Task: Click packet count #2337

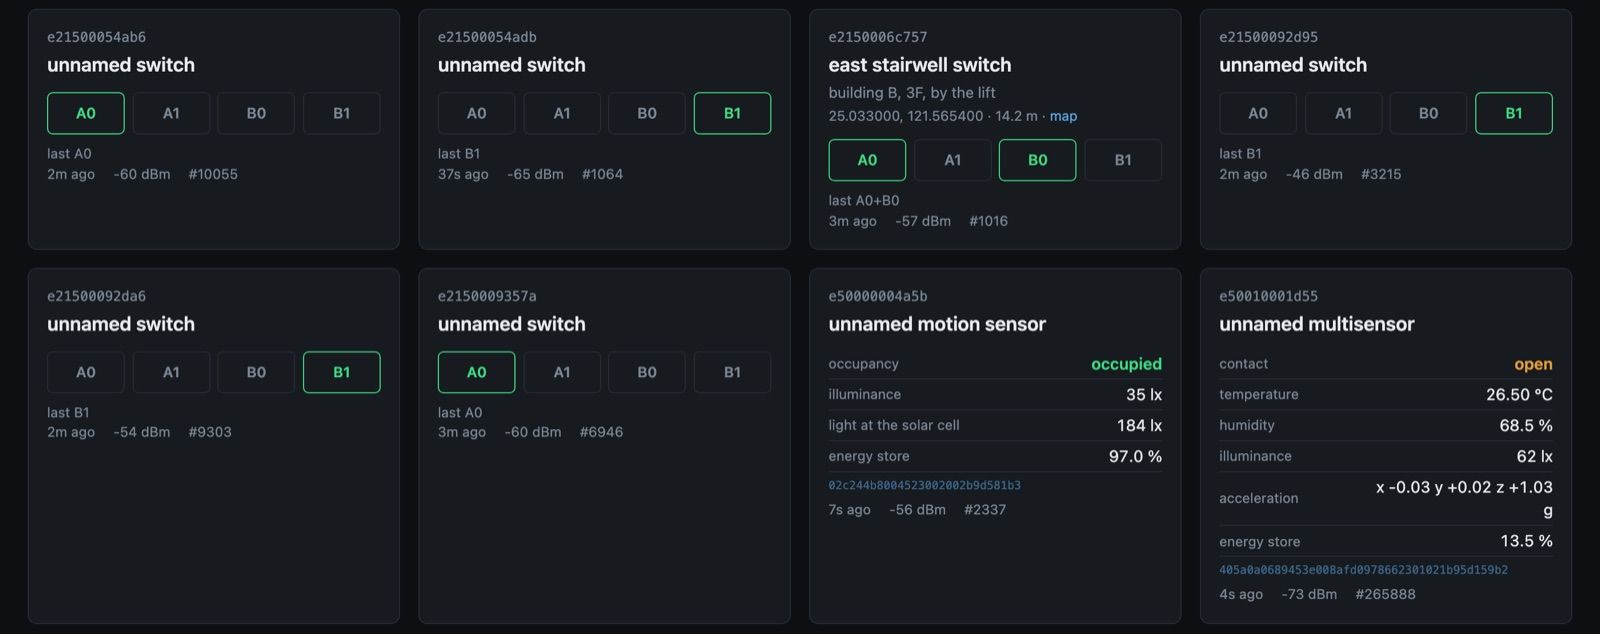Action: [985, 510]
